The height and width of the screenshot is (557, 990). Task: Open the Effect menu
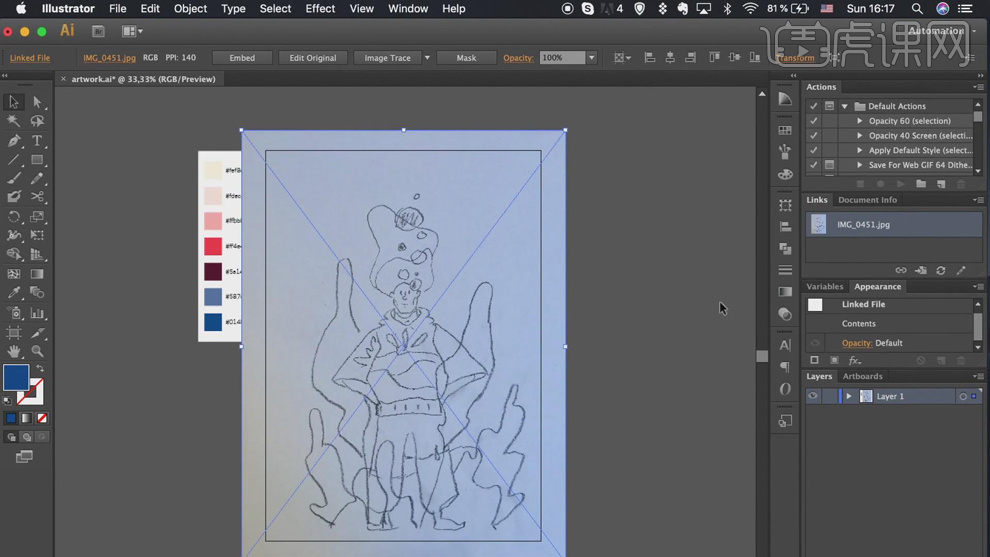[320, 9]
